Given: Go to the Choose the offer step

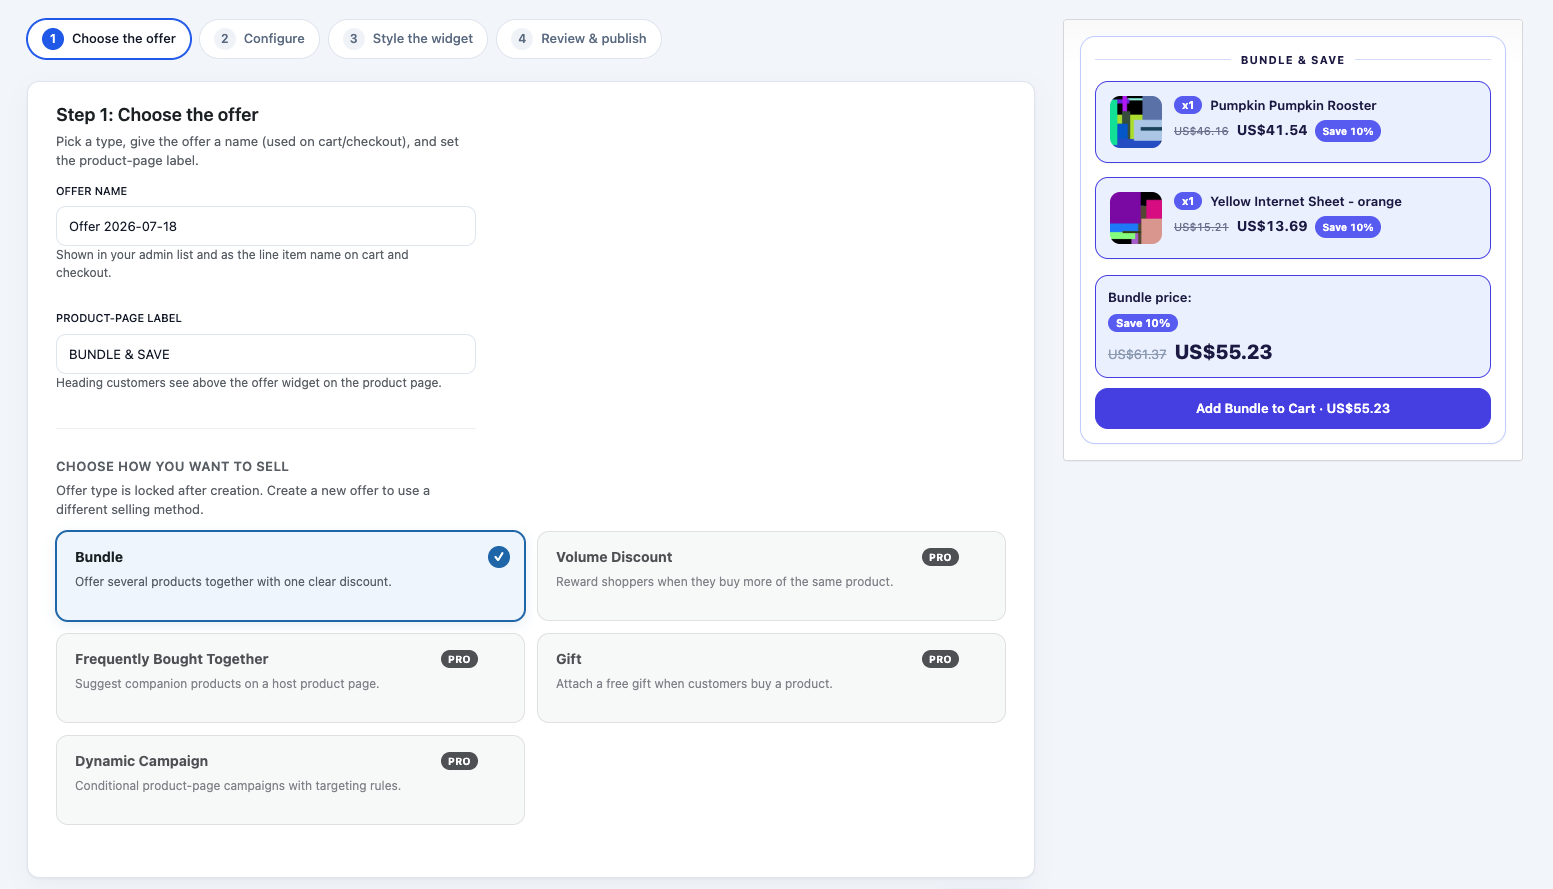Looking at the screenshot, I should 109,39.
